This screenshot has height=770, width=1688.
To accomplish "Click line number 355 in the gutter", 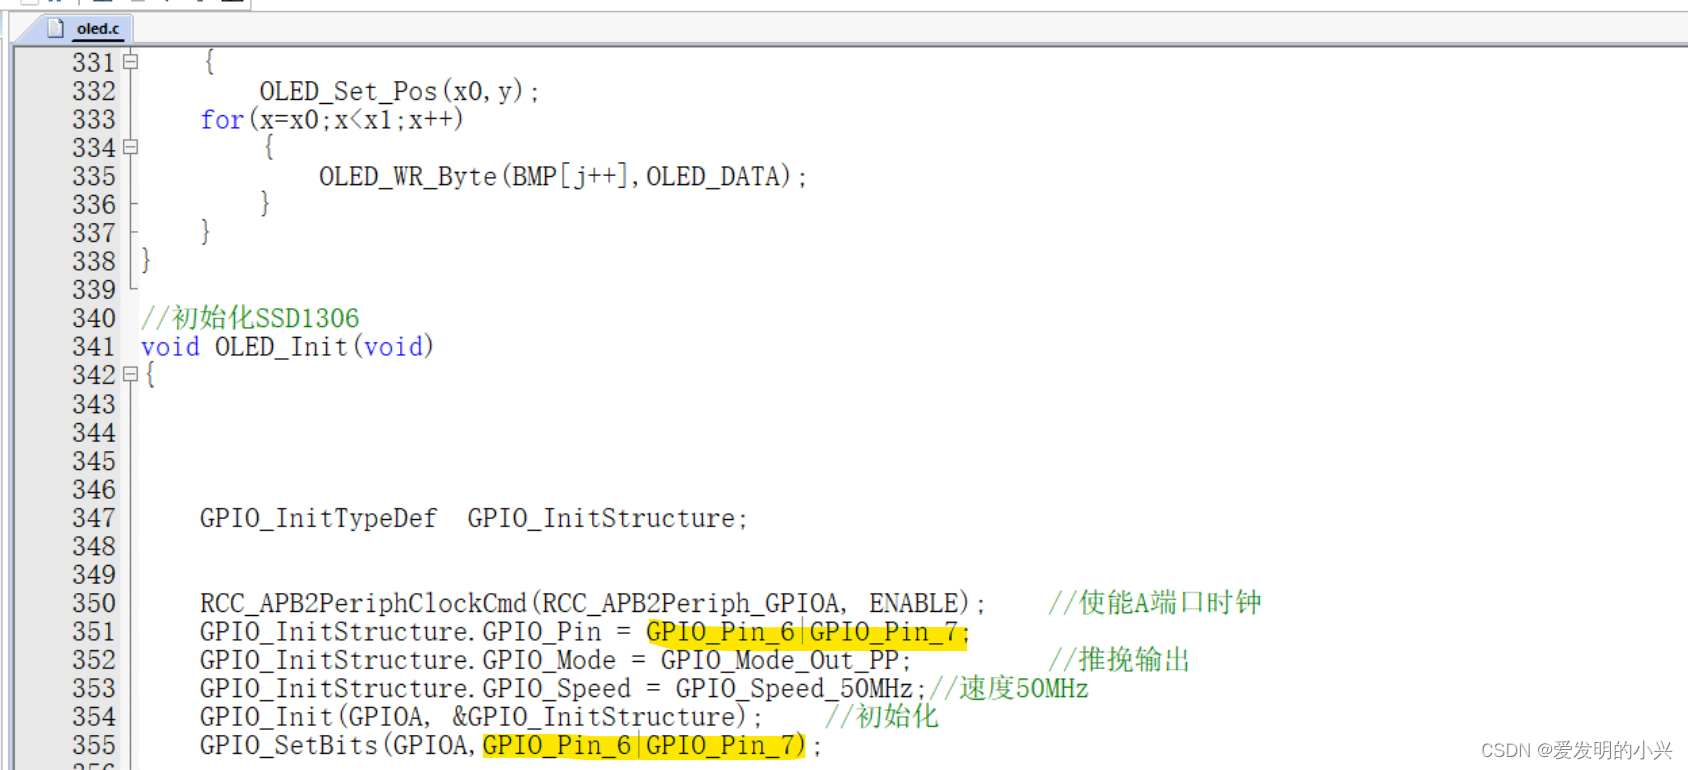I will pyautogui.click(x=94, y=745).
